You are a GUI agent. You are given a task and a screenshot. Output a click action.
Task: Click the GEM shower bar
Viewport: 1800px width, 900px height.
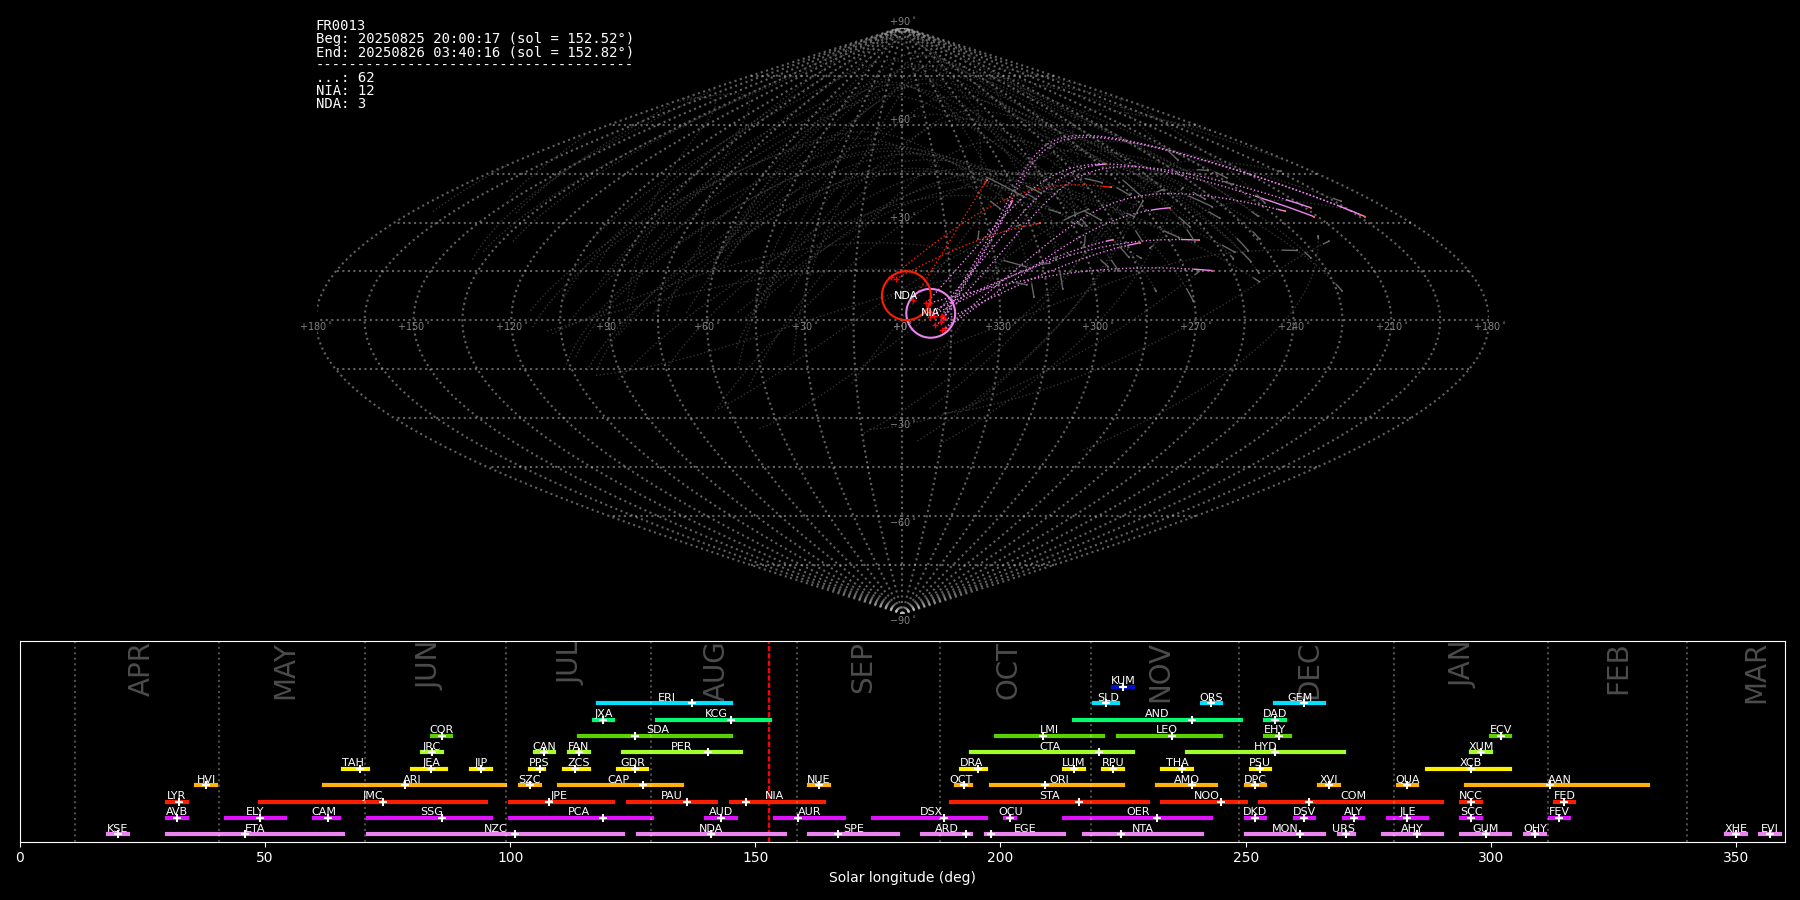(x=1299, y=703)
